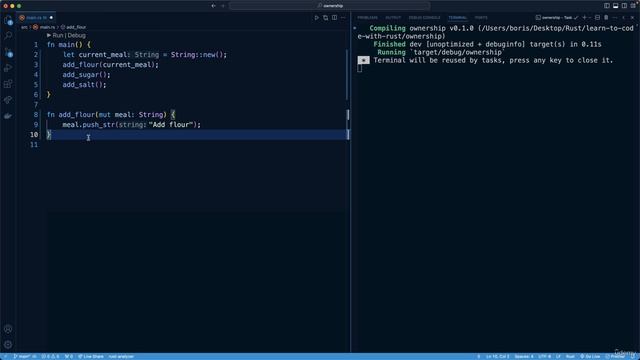Close the terminal panel

point(633,18)
